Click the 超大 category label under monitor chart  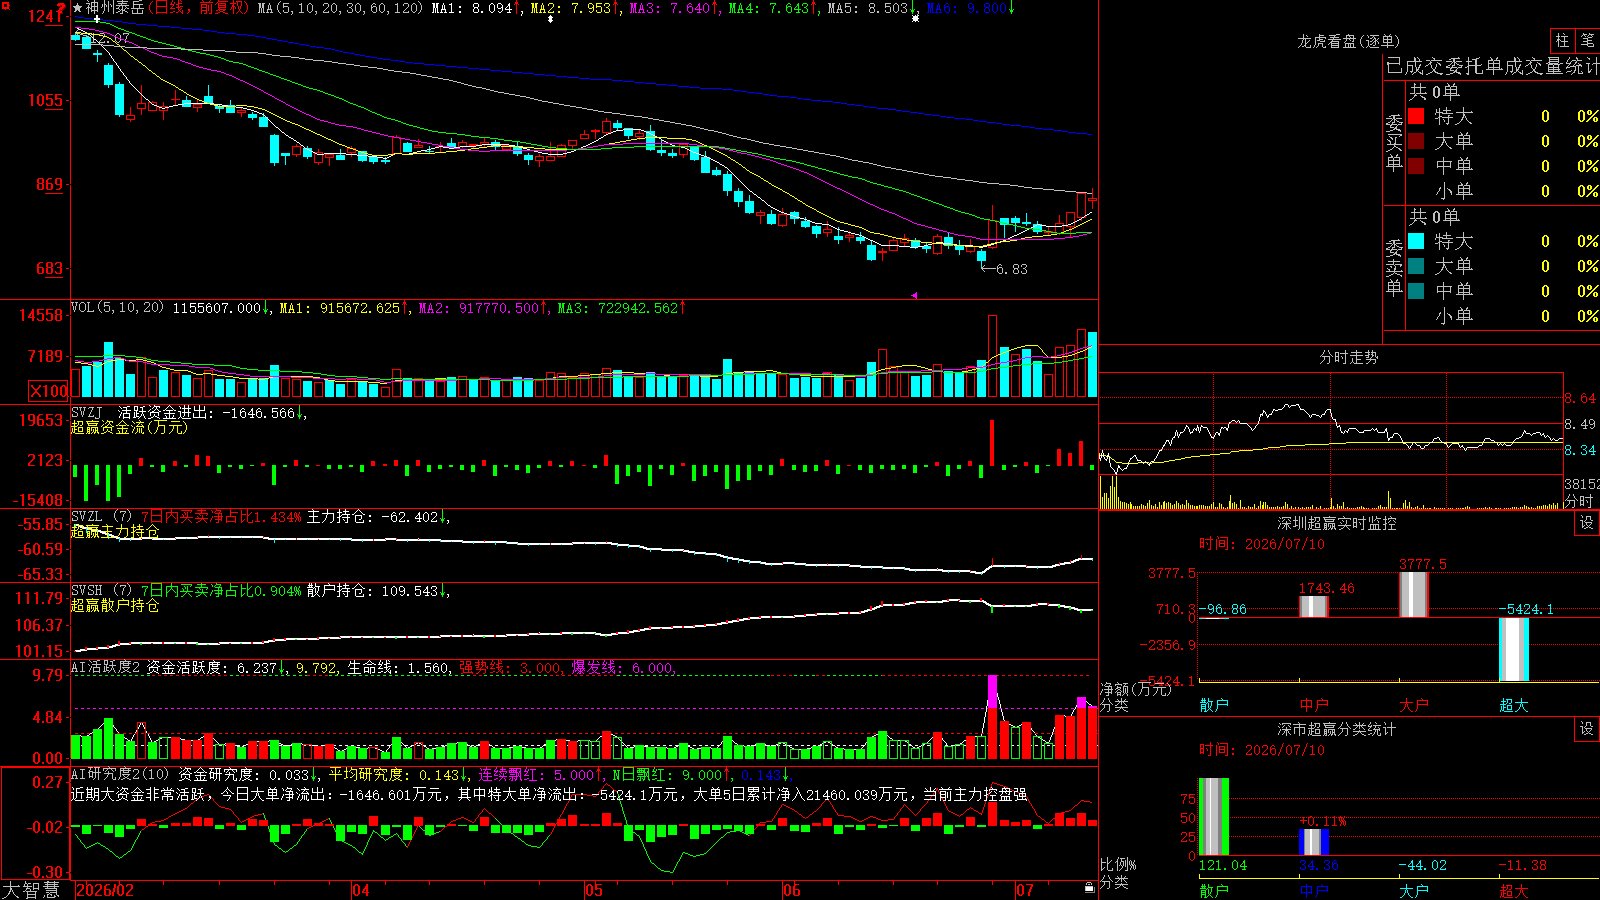tap(1513, 705)
